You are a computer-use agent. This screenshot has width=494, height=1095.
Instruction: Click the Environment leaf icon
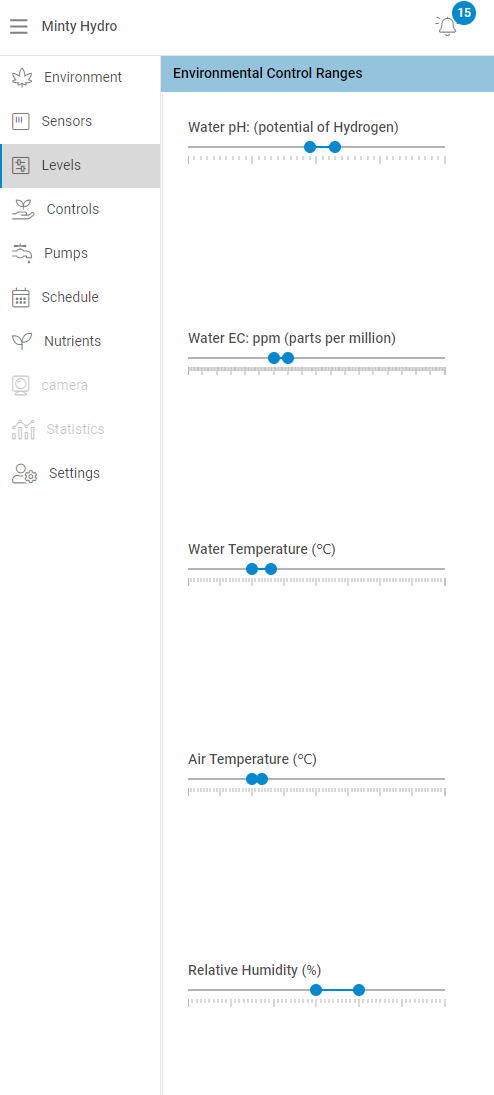click(22, 78)
